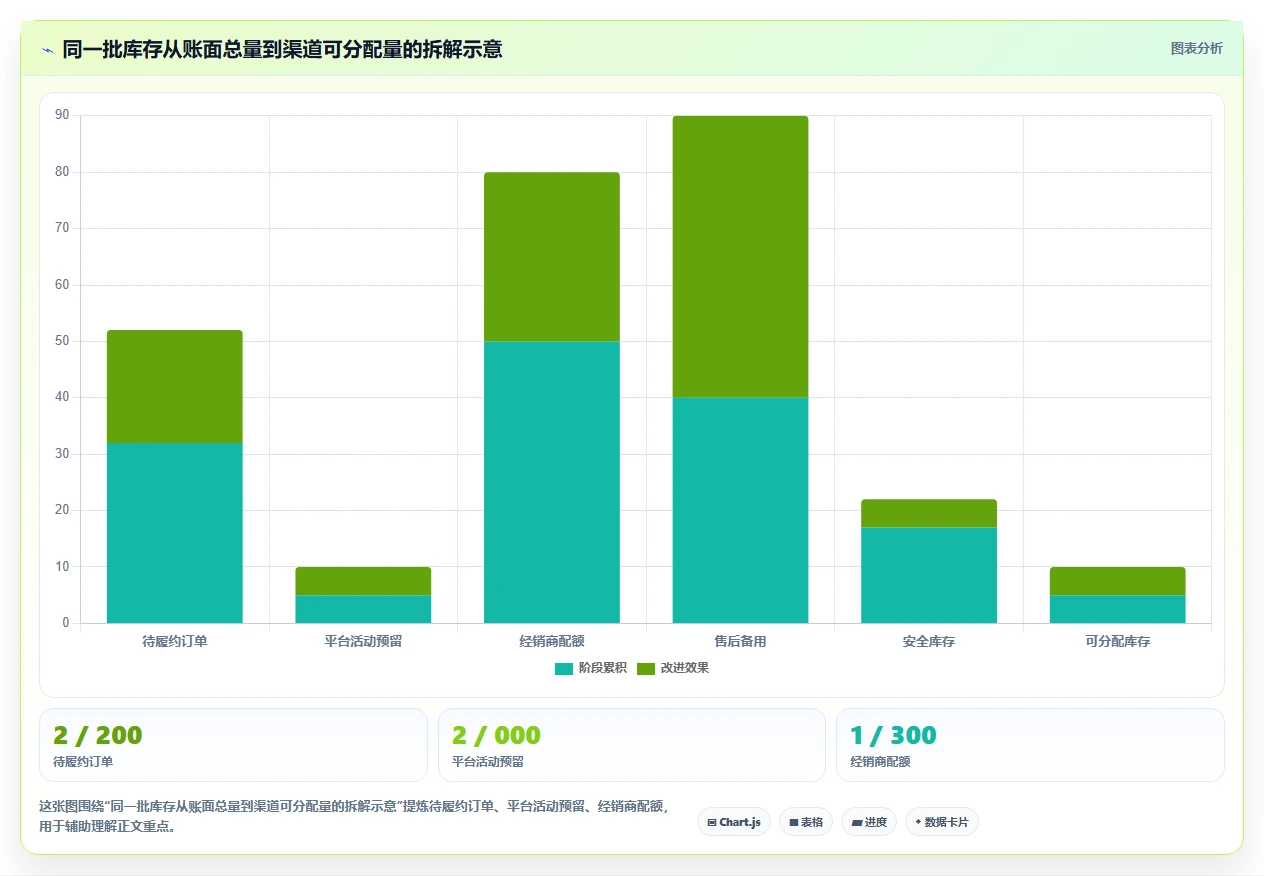Image resolution: width=1264 pixels, height=876 pixels.
Task: Select the Chart.js tag
Action: [734, 822]
